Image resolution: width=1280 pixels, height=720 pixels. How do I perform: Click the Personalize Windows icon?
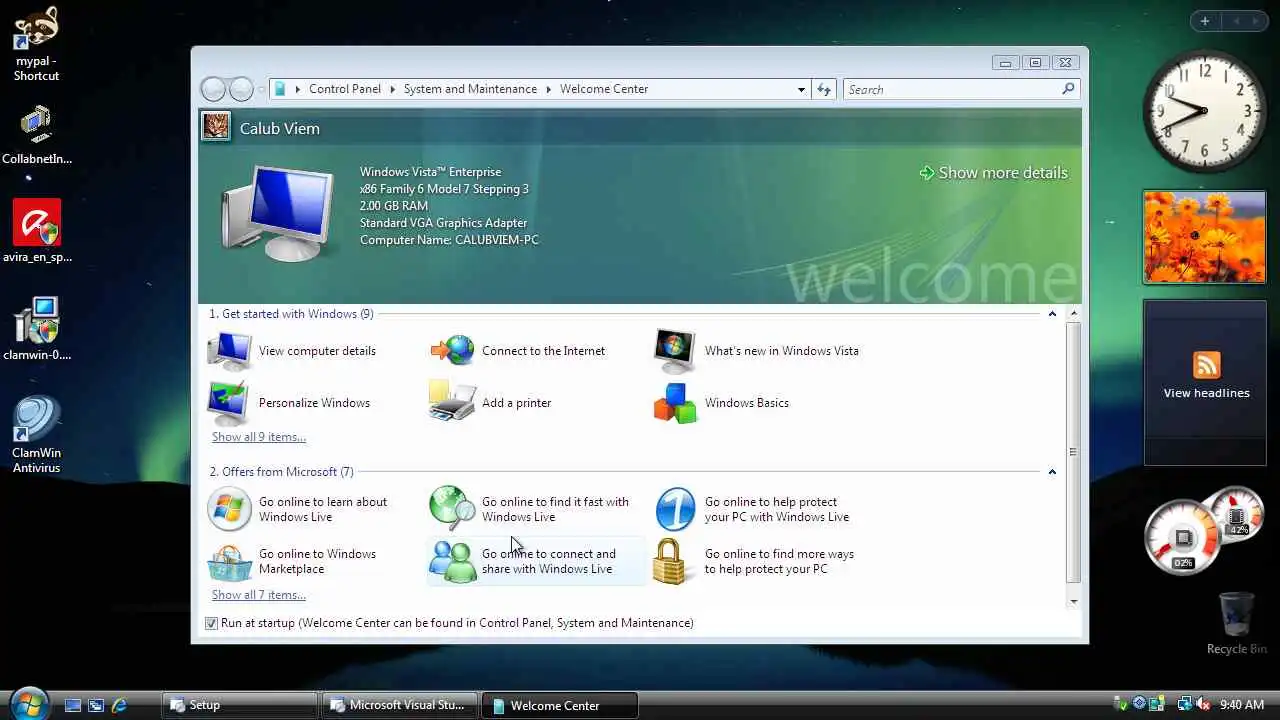229,403
